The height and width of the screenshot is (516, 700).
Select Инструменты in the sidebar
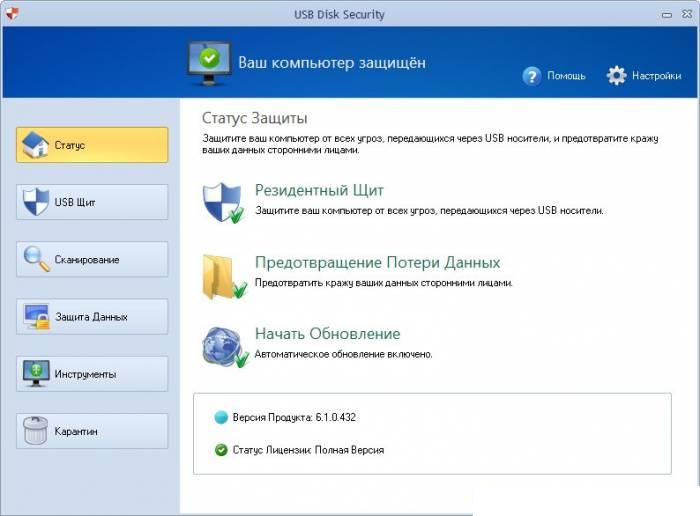[92, 374]
